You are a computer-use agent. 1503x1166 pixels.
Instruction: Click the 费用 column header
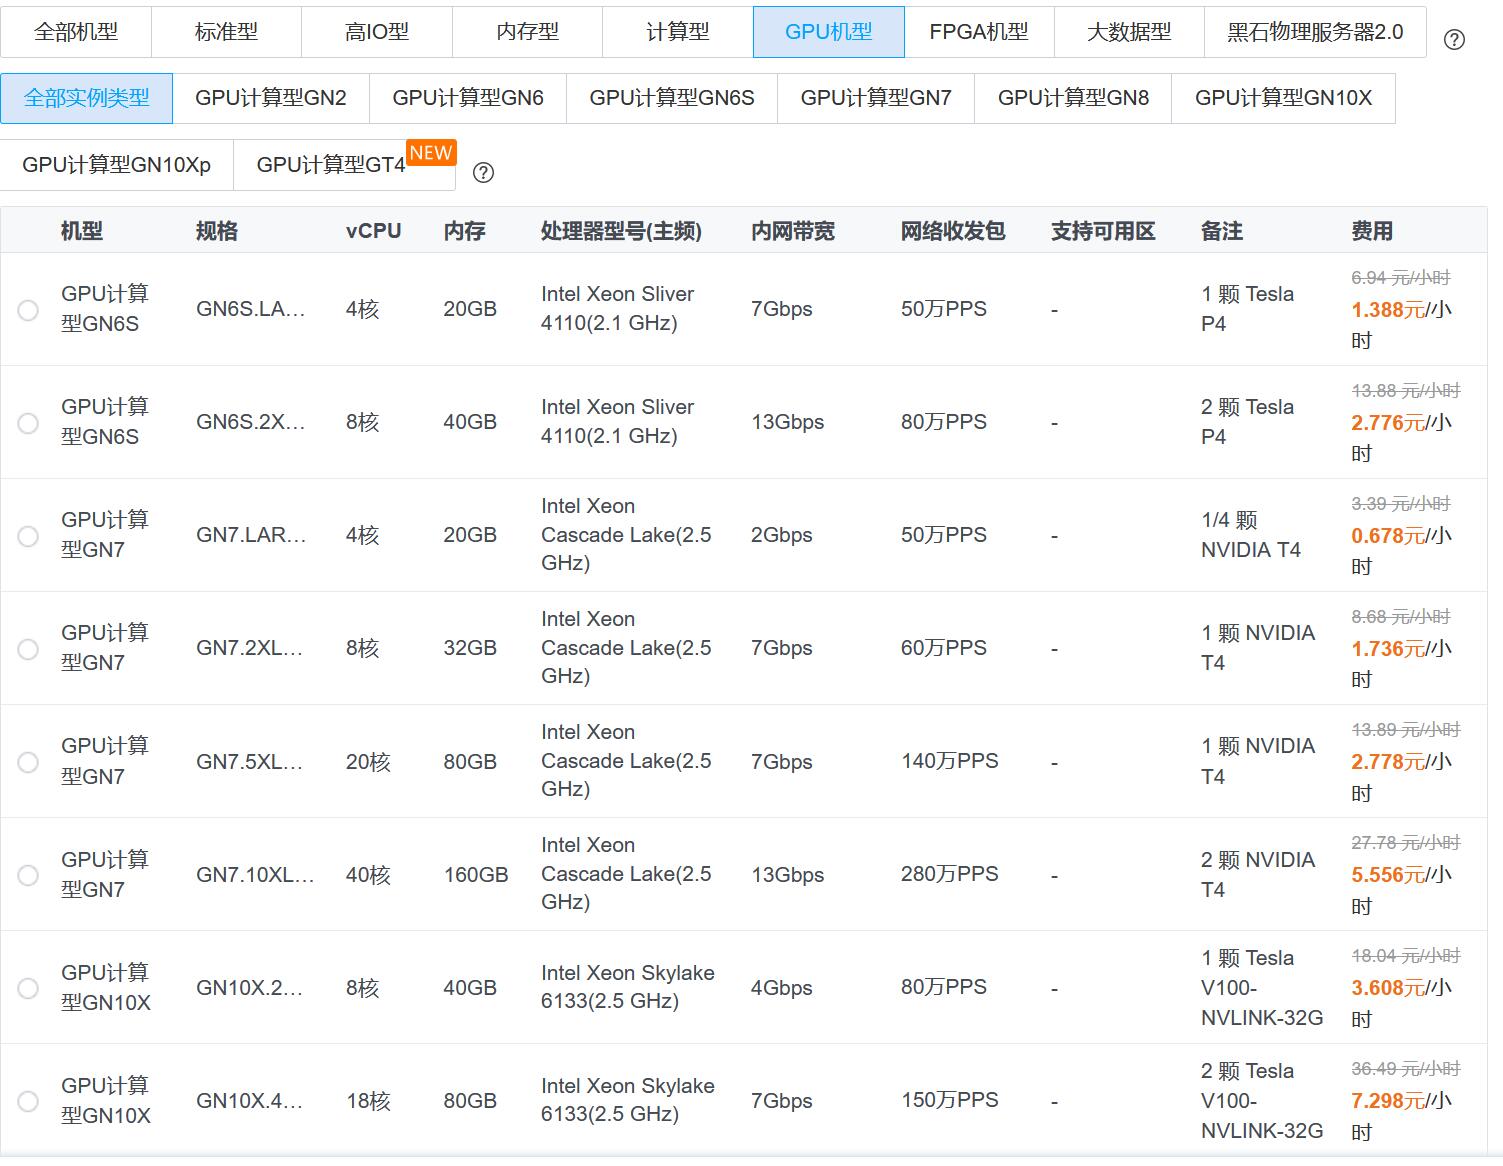click(x=1371, y=231)
